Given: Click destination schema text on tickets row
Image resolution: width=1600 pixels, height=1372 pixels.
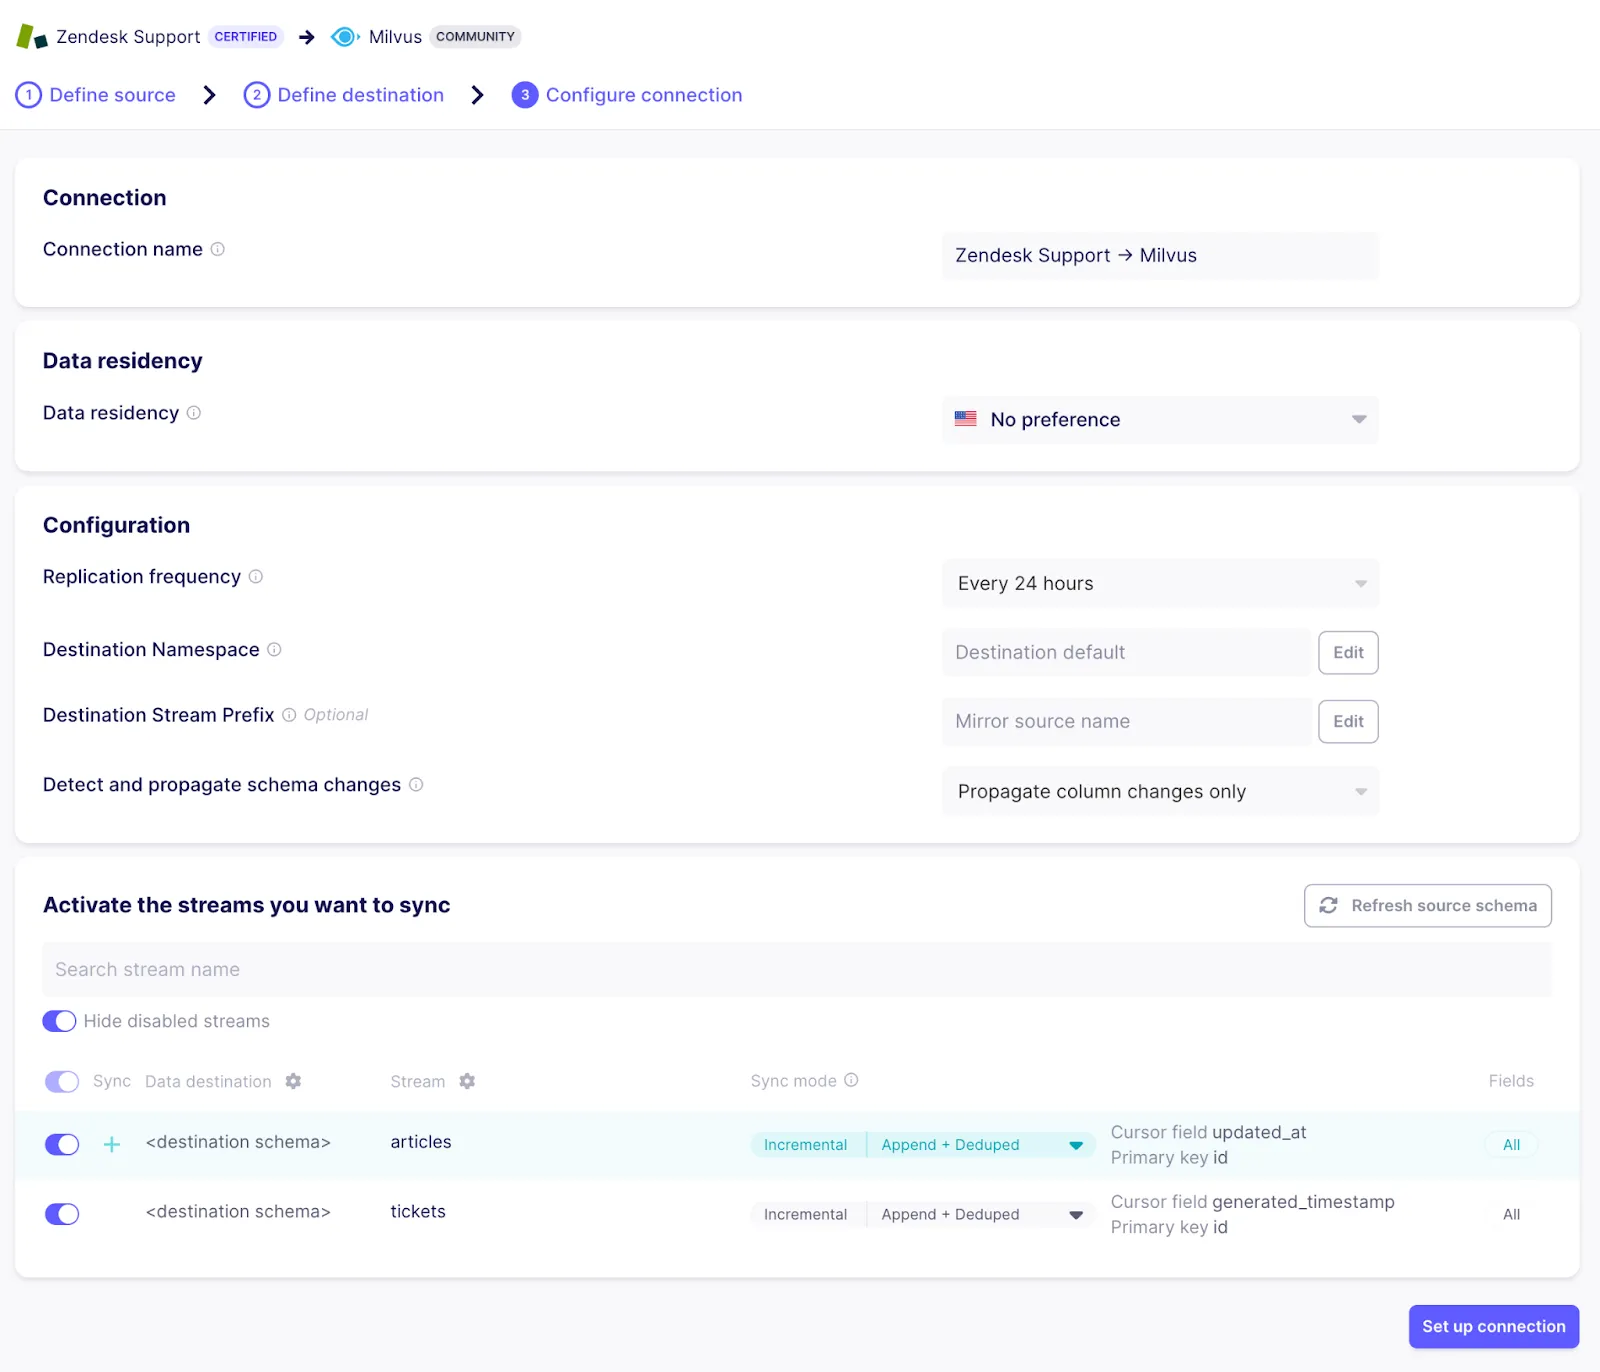Looking at the screenshot, I should click(238, 1212).
